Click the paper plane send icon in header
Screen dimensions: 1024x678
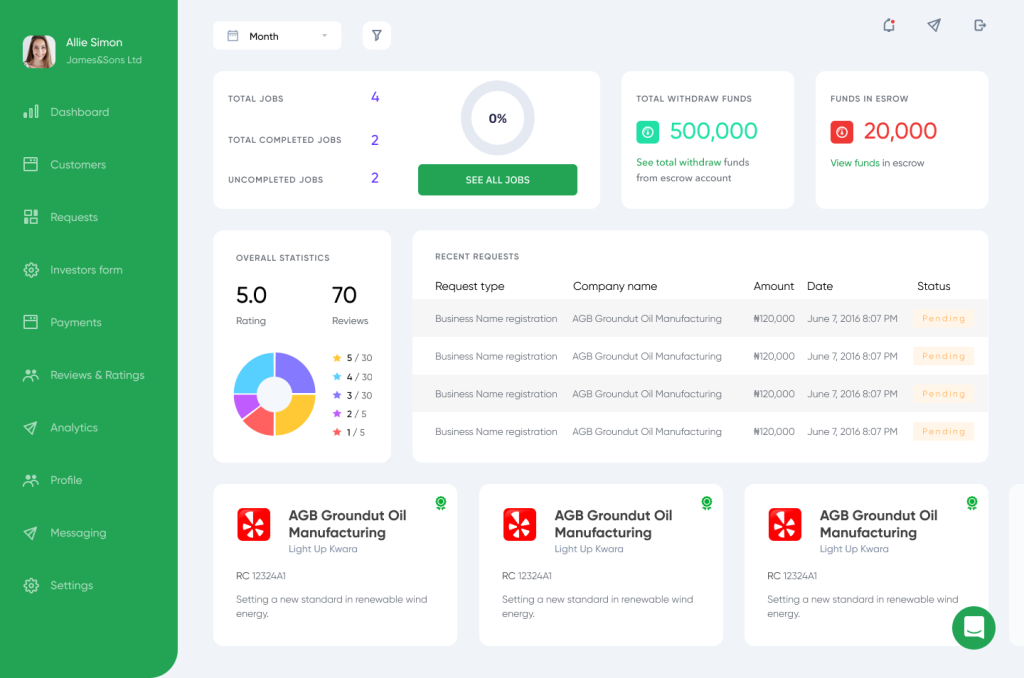[x=934, y=25]
